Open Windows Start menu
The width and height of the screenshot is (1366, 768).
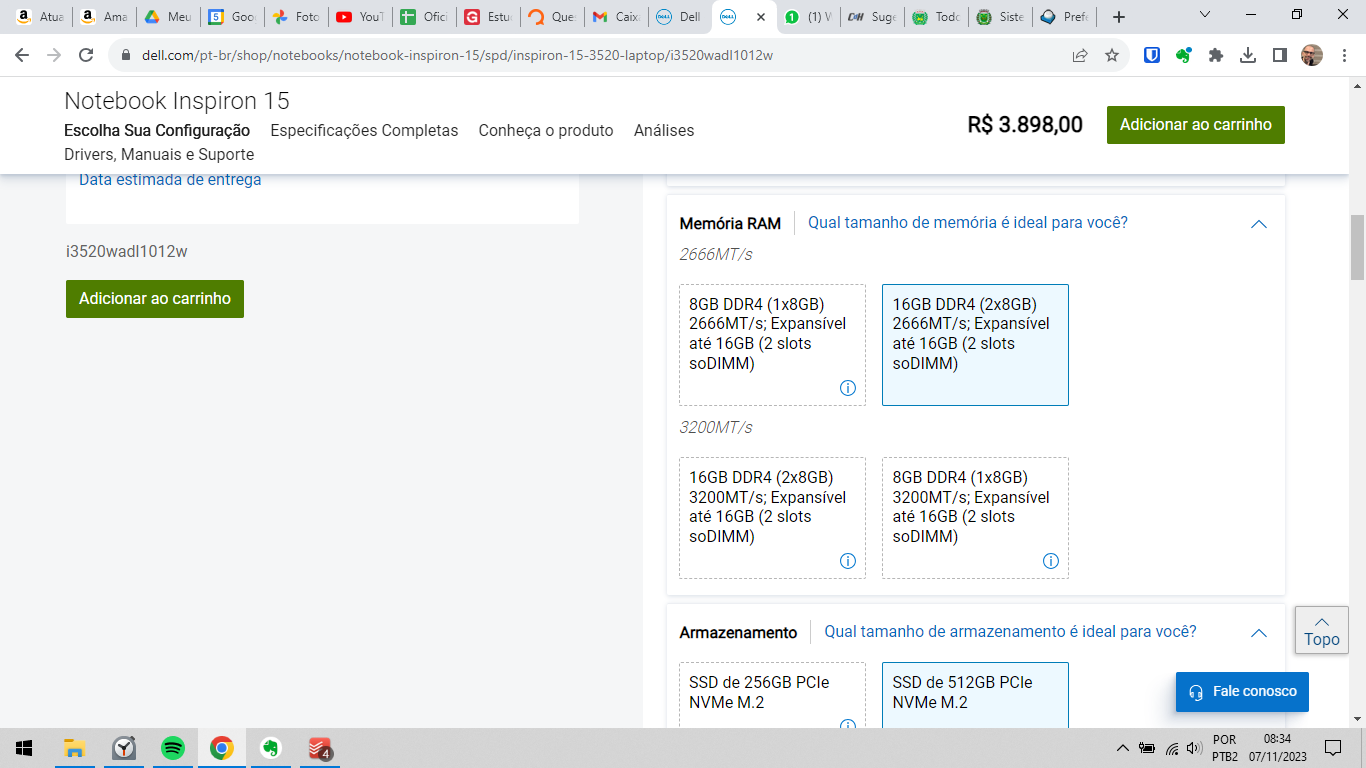(24, 748)
